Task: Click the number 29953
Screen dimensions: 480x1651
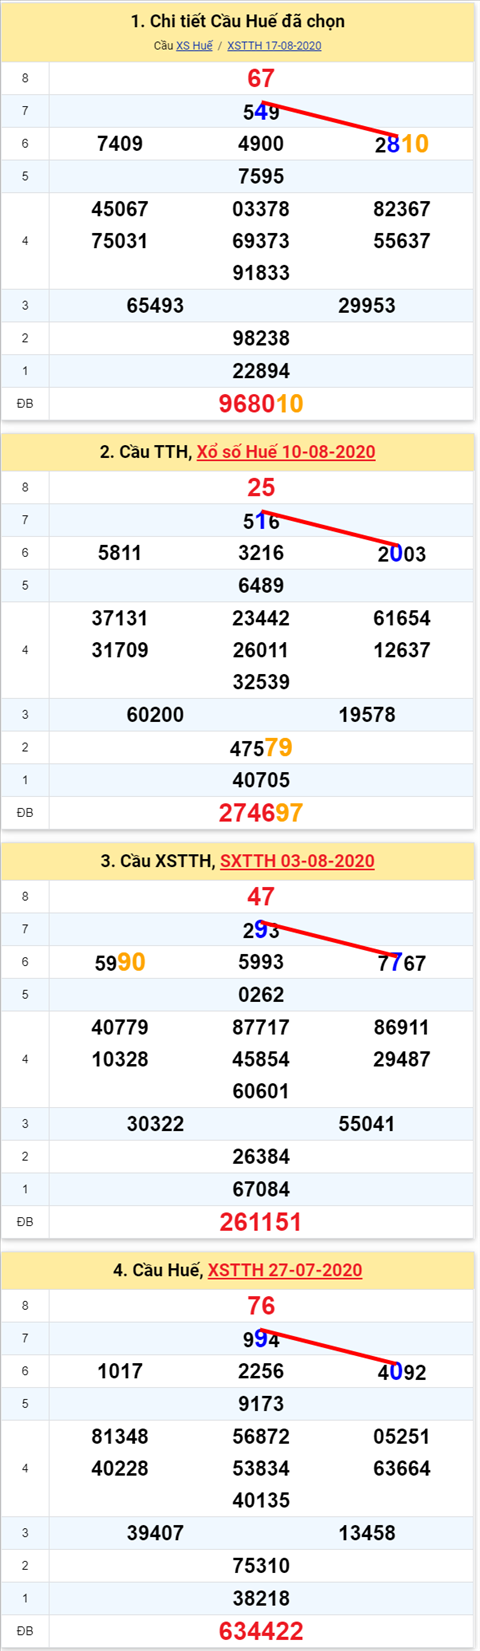Action: coord(367,306)
